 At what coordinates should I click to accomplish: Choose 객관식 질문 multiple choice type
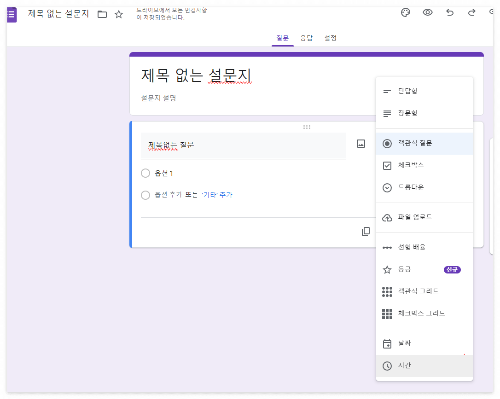[424, 144]
